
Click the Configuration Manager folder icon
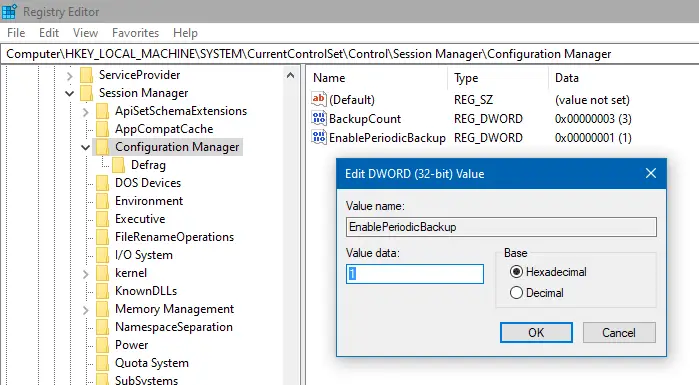point(103,147)
